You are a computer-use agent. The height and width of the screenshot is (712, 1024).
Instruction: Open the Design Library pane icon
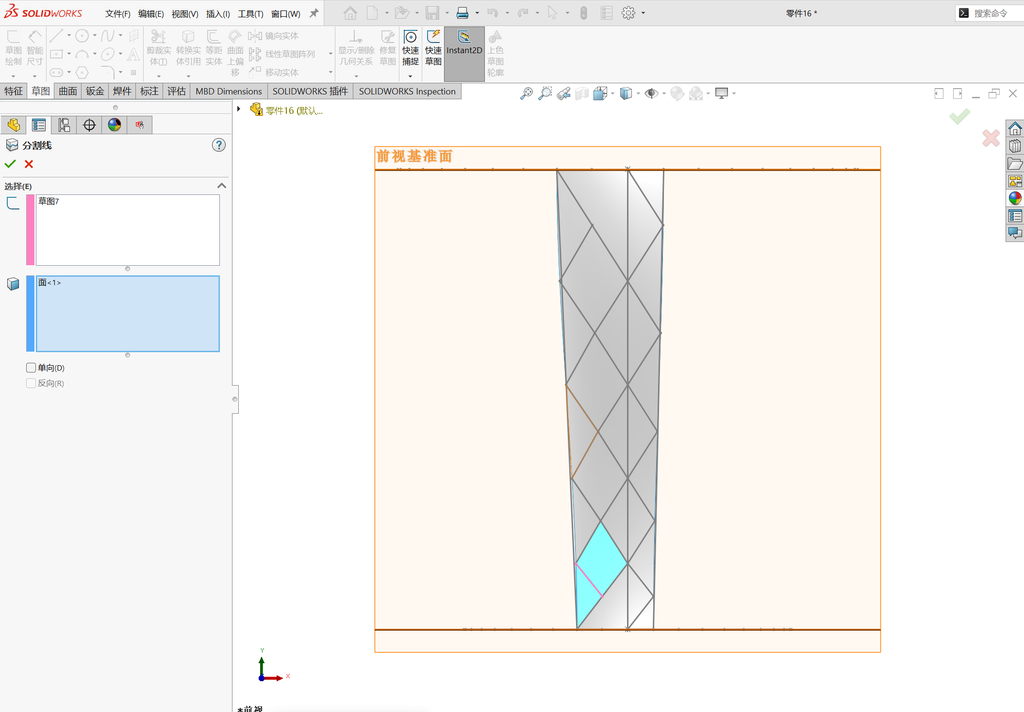(1015, 146)
